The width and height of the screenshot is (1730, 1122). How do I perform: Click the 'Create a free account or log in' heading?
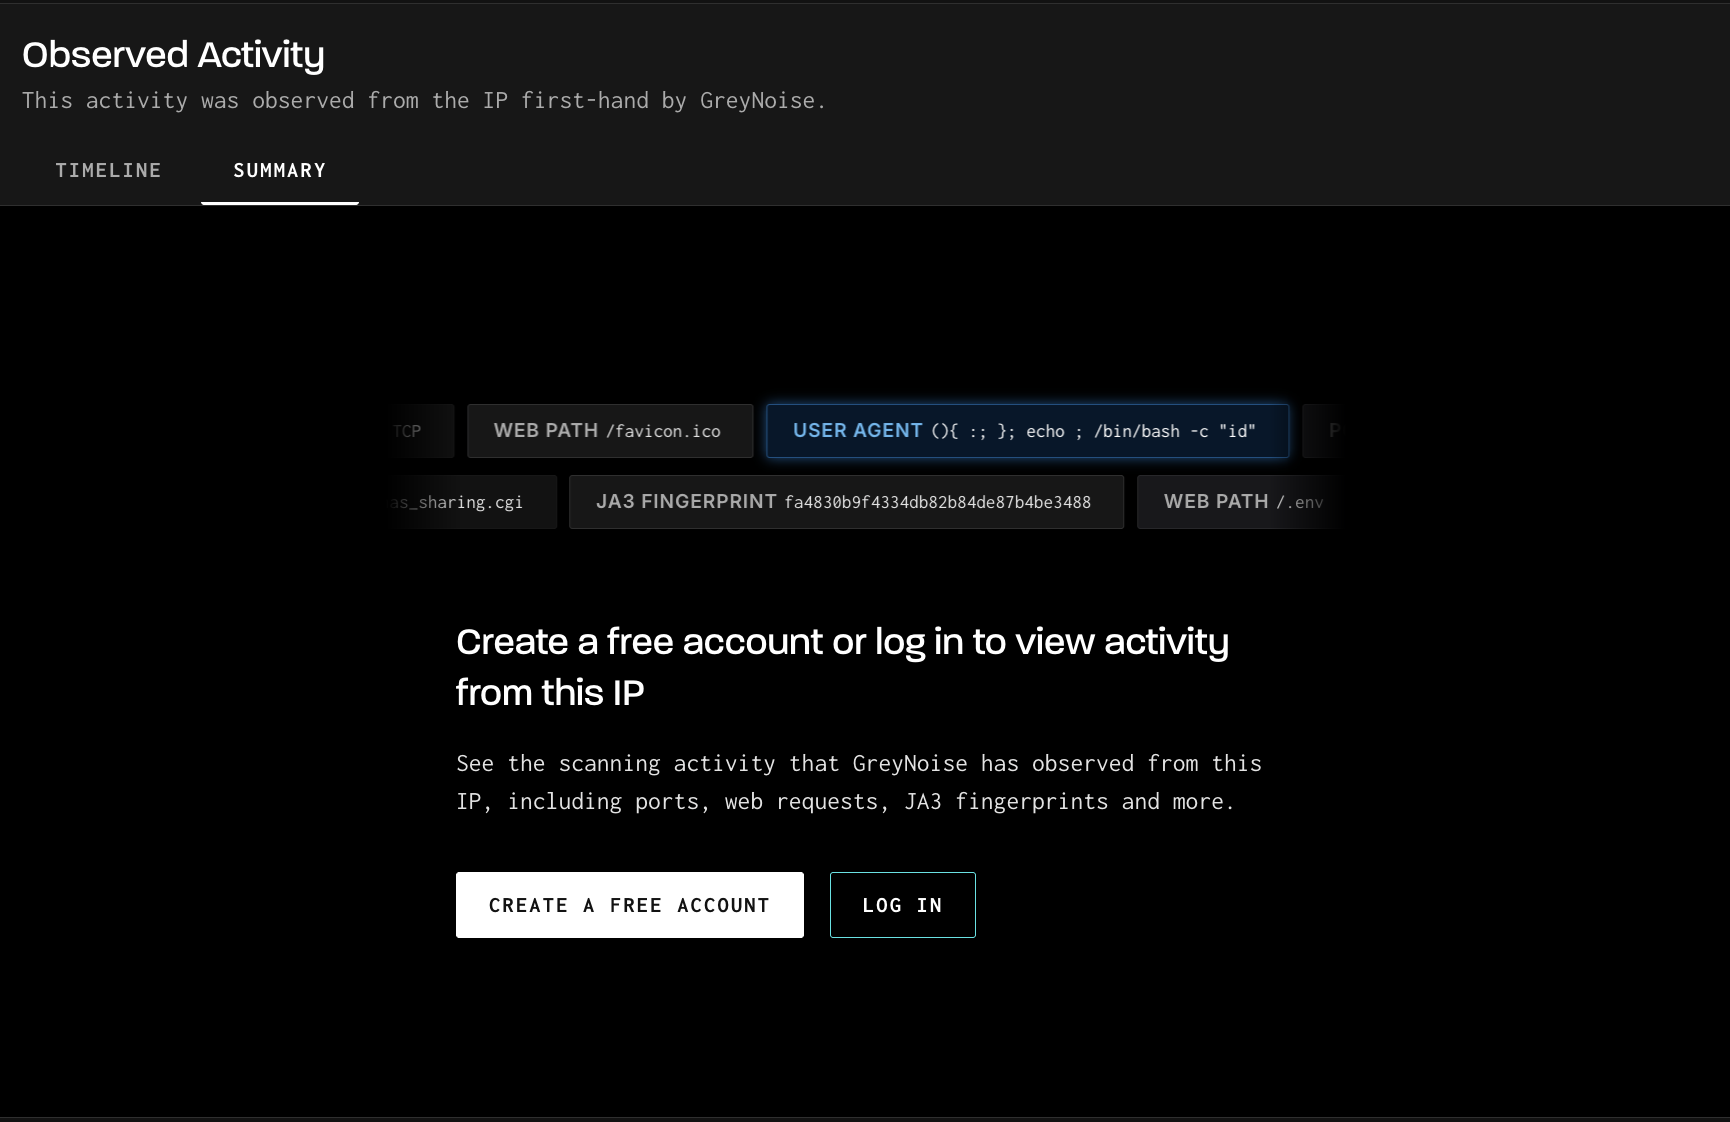(842, 667)
